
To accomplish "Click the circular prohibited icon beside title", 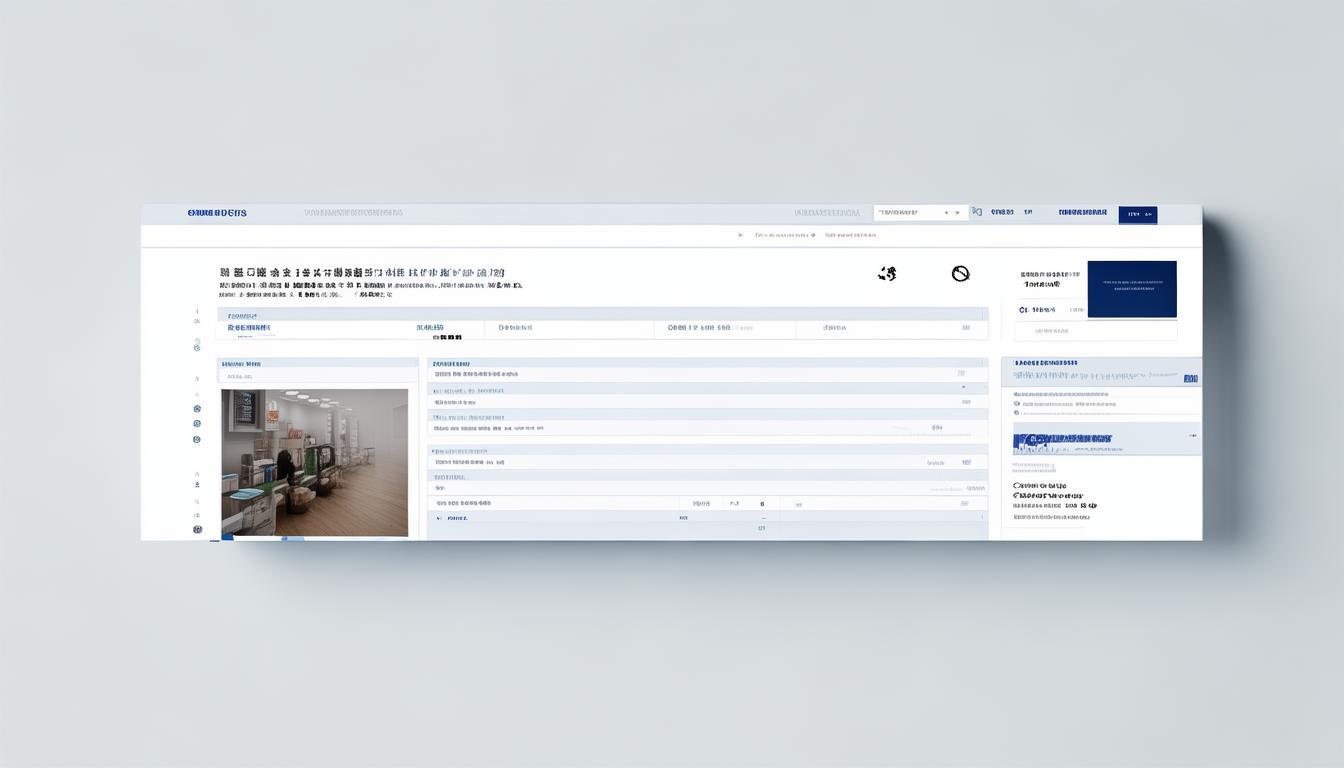I will [960, 273].
